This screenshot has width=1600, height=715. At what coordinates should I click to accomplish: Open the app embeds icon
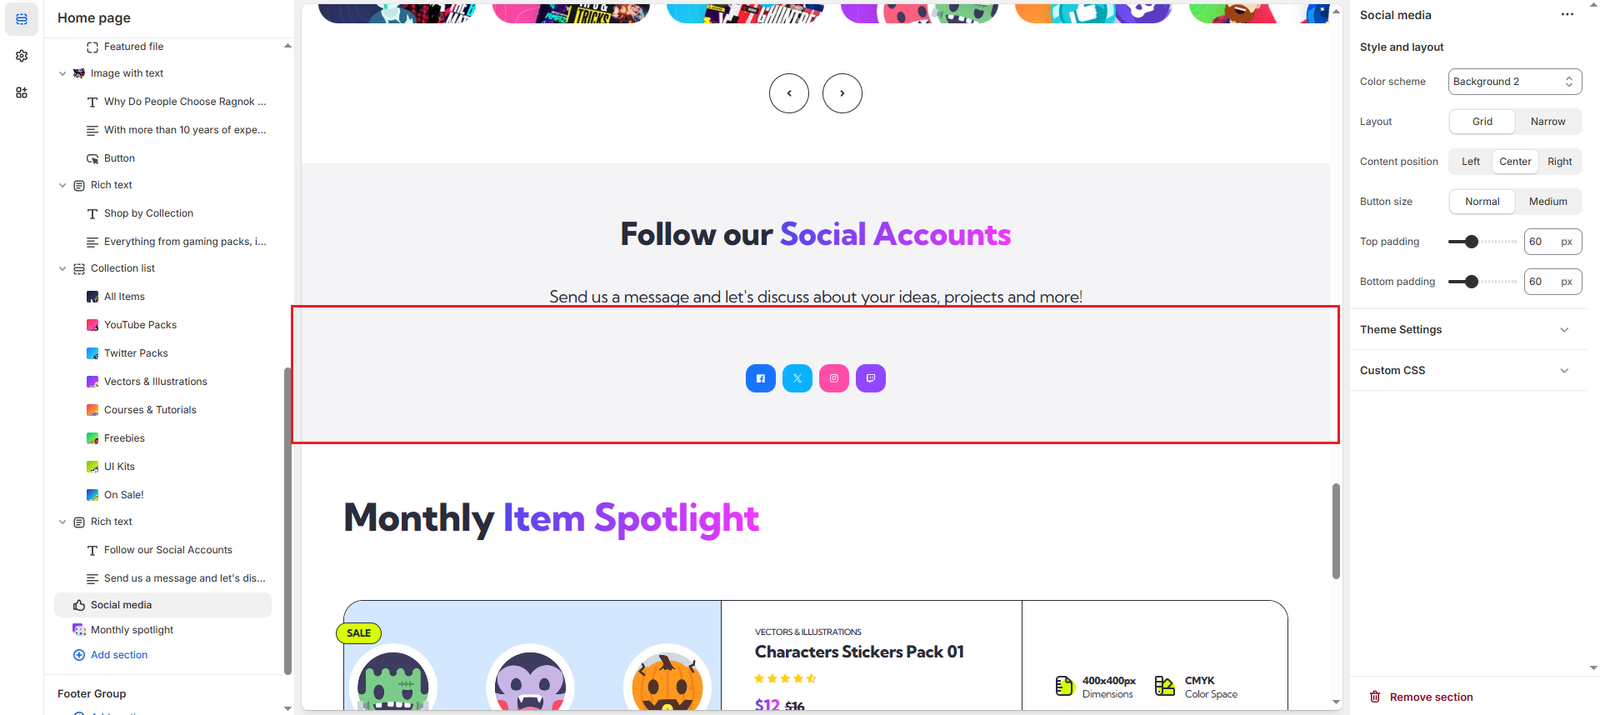point(21,93)
